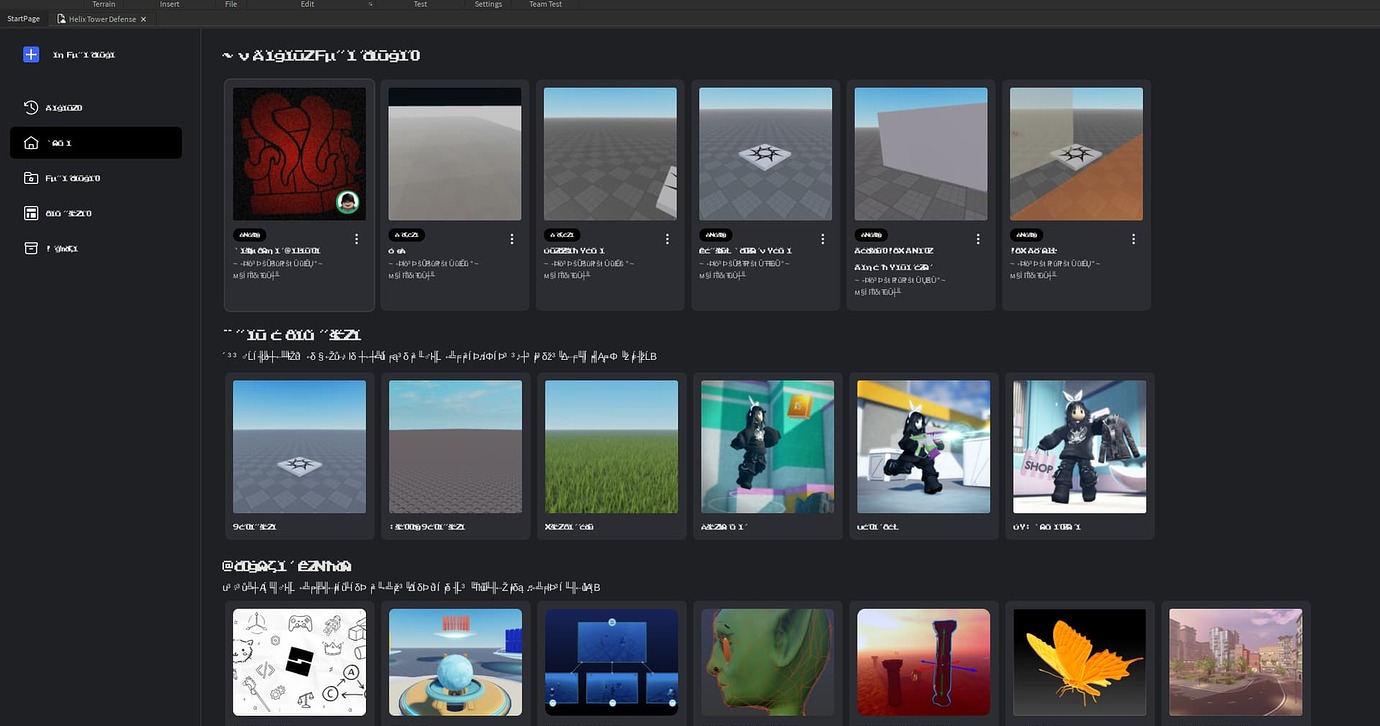This screenshot has height=726, width=1380.
Task: Open the Test menu
Action: click(x=420, y=4)
